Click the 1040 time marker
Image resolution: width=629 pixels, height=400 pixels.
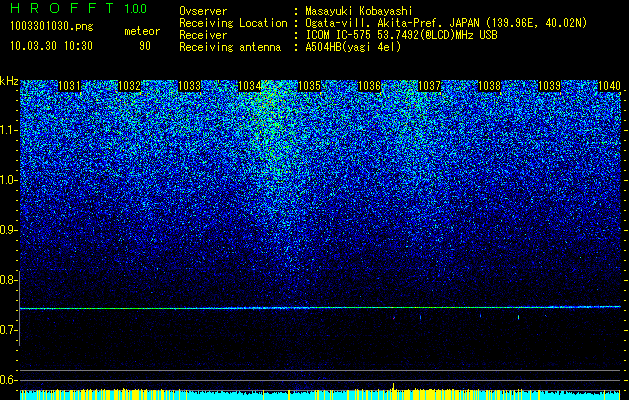[x=609, y=86]
